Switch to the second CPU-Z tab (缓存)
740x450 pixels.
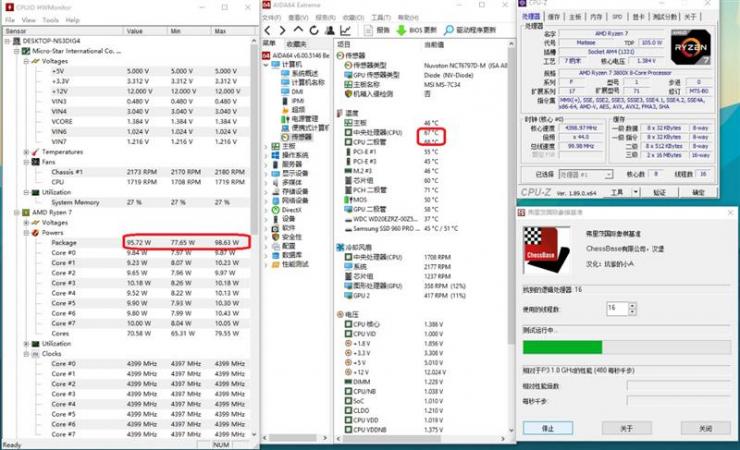[x=554, y=17]
